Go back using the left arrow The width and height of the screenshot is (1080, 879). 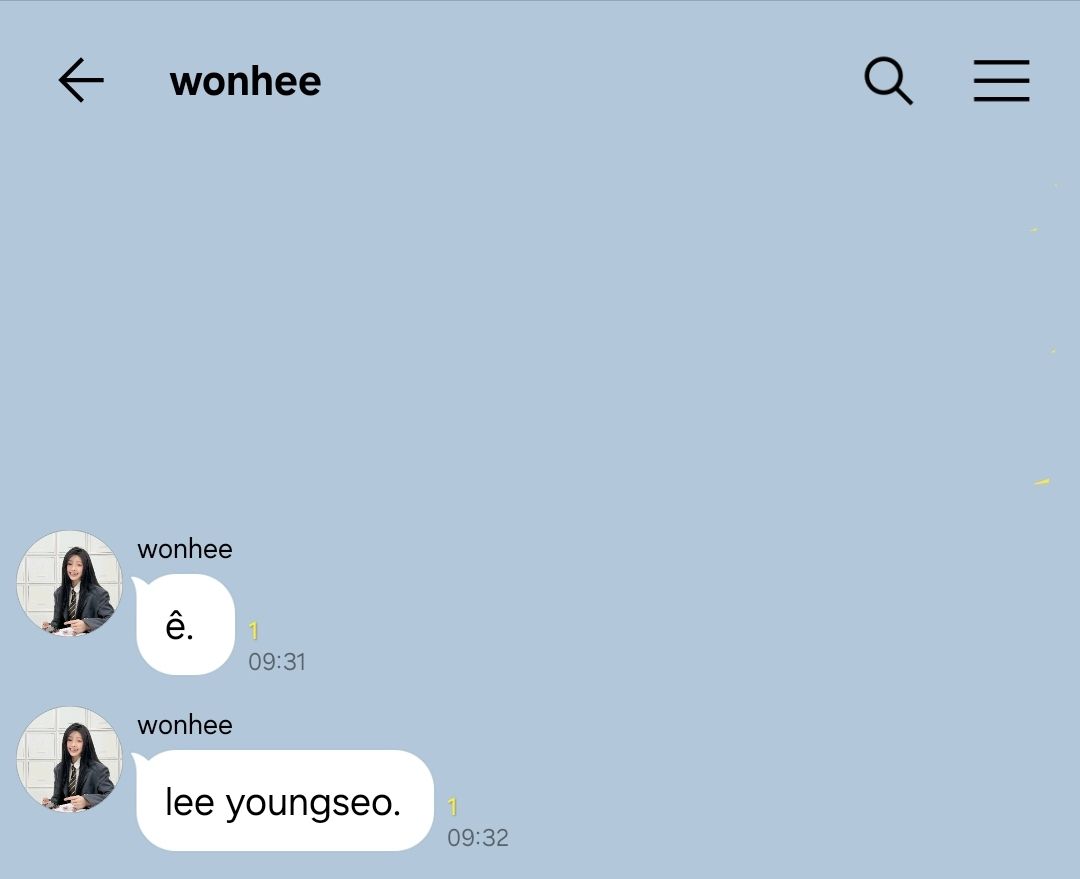click(81, 81)
